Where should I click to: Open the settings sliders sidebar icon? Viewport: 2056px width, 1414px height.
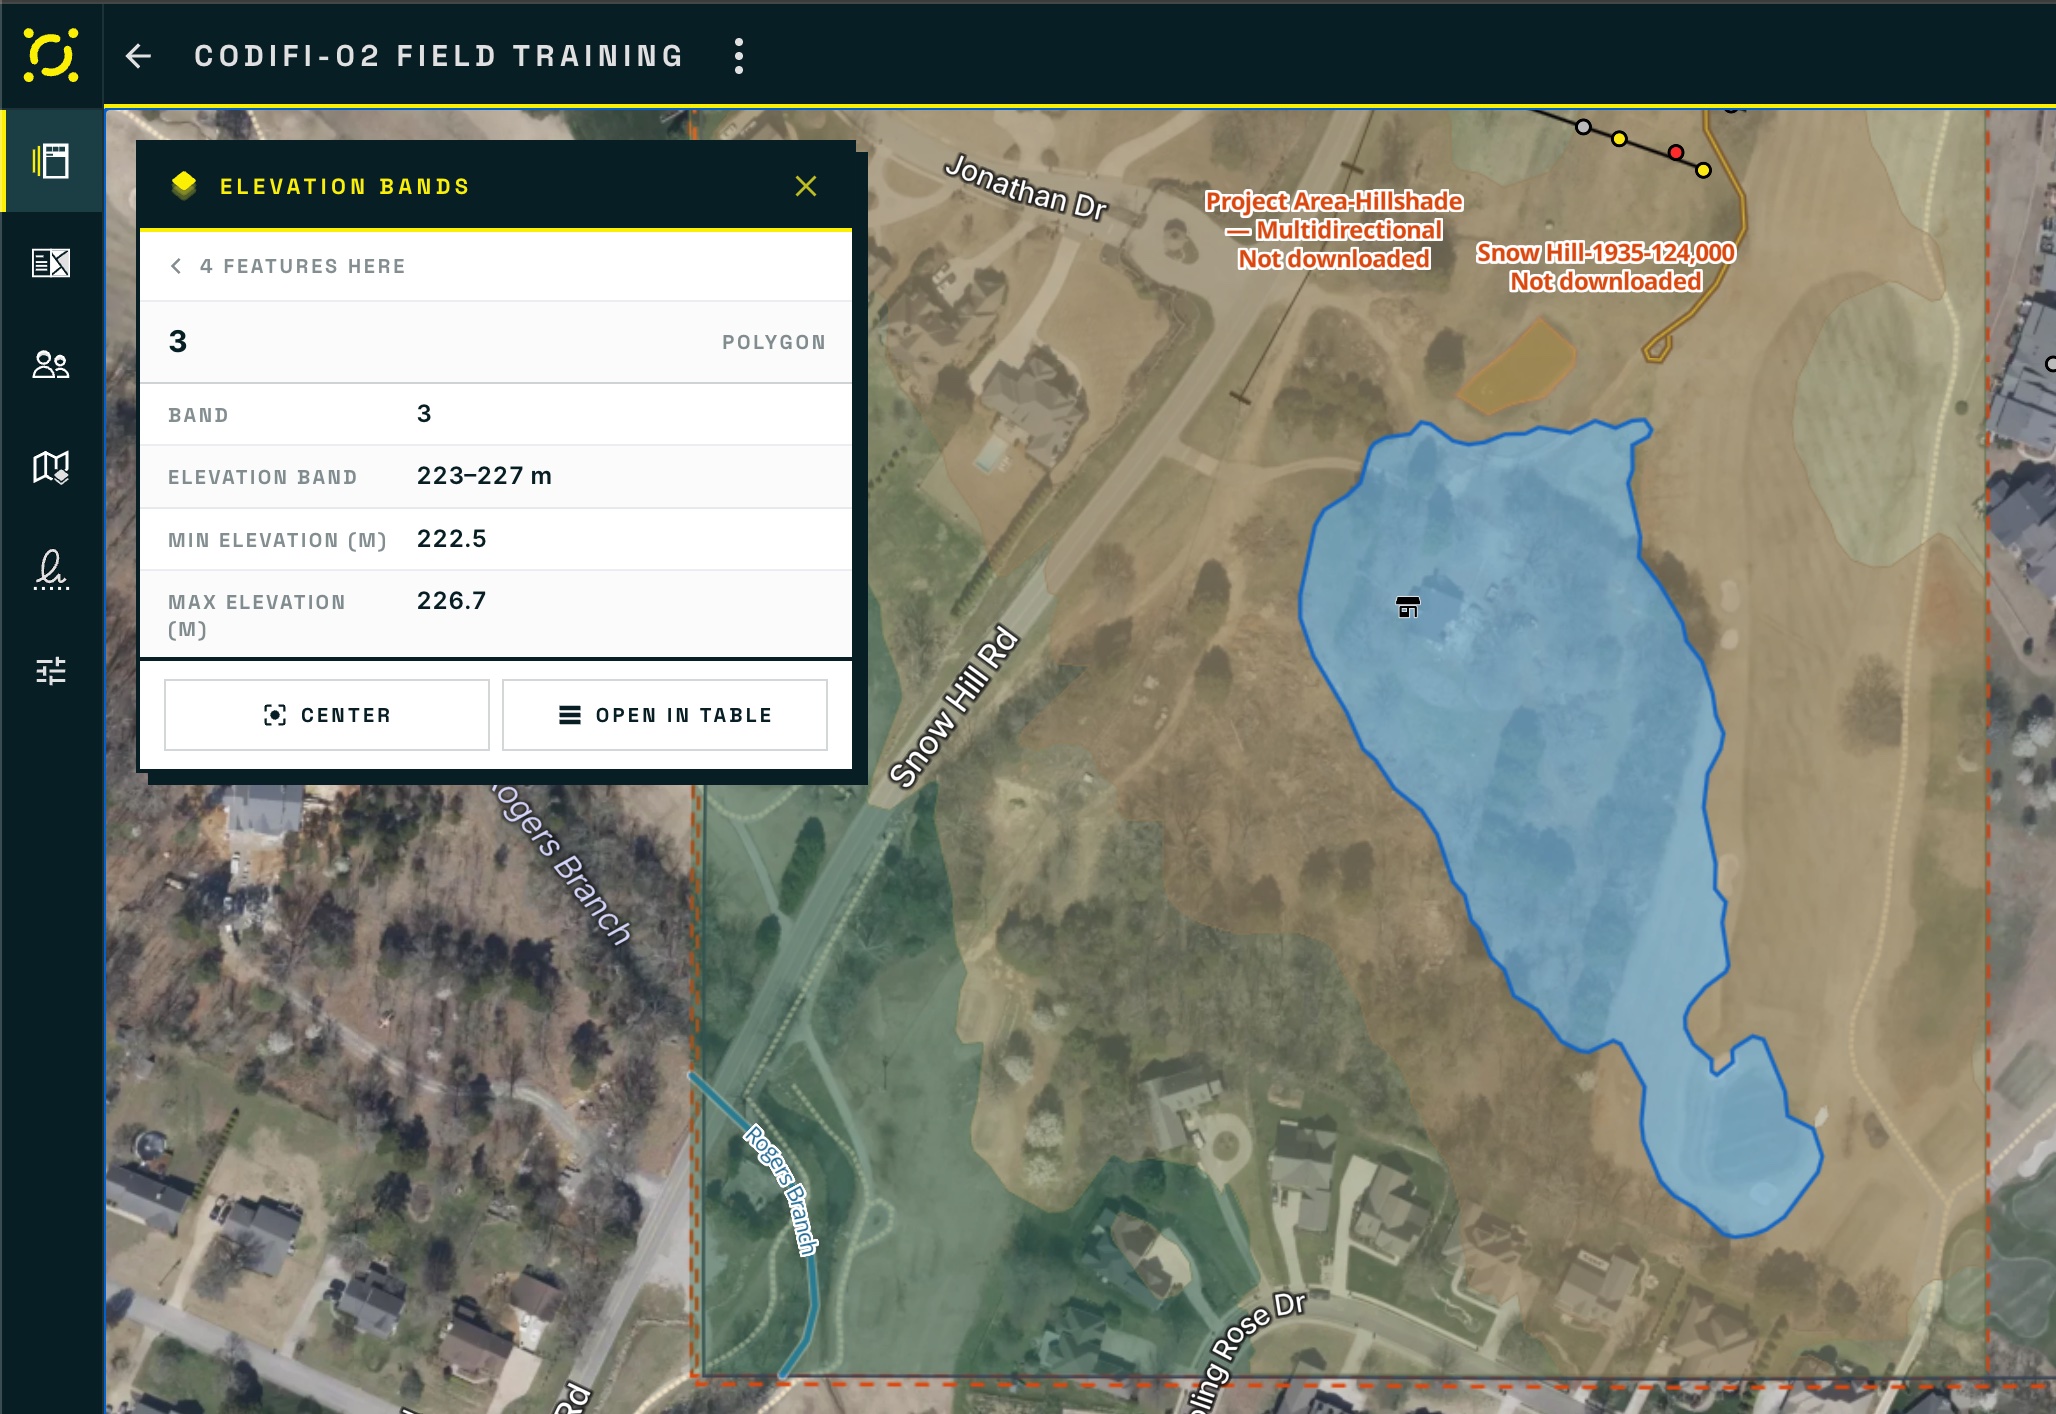coord(51,670)
